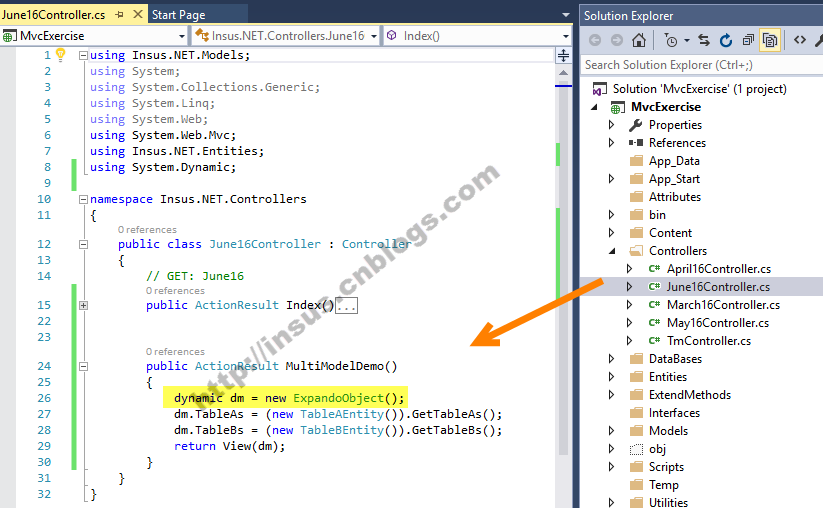Viewport: 823px width, 508px height.
Task: Select the Interfaces folder
Action: [x=674, y=413]
